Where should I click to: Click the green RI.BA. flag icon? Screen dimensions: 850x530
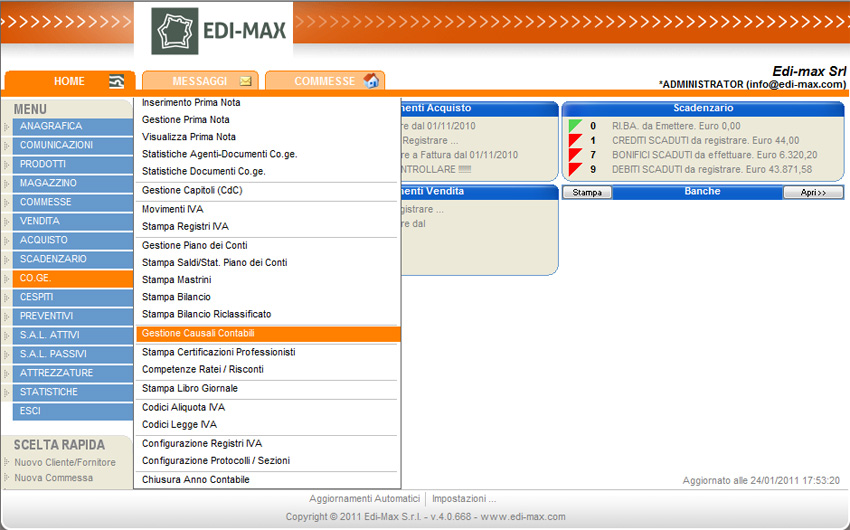[575, 126]
